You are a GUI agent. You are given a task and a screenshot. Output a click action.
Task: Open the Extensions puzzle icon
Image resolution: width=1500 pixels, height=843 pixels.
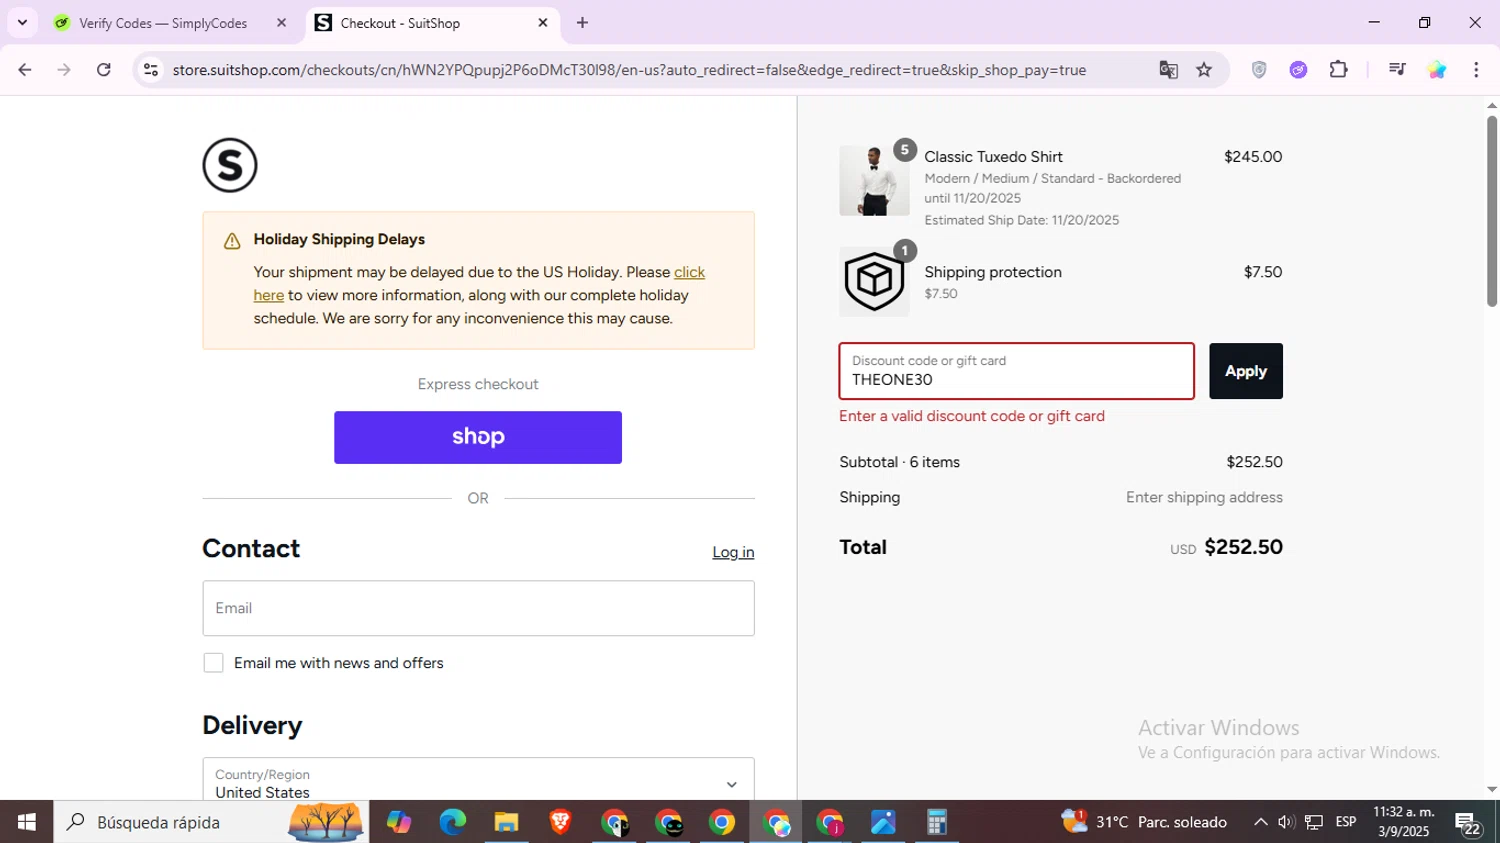[x=1338, y=70]
